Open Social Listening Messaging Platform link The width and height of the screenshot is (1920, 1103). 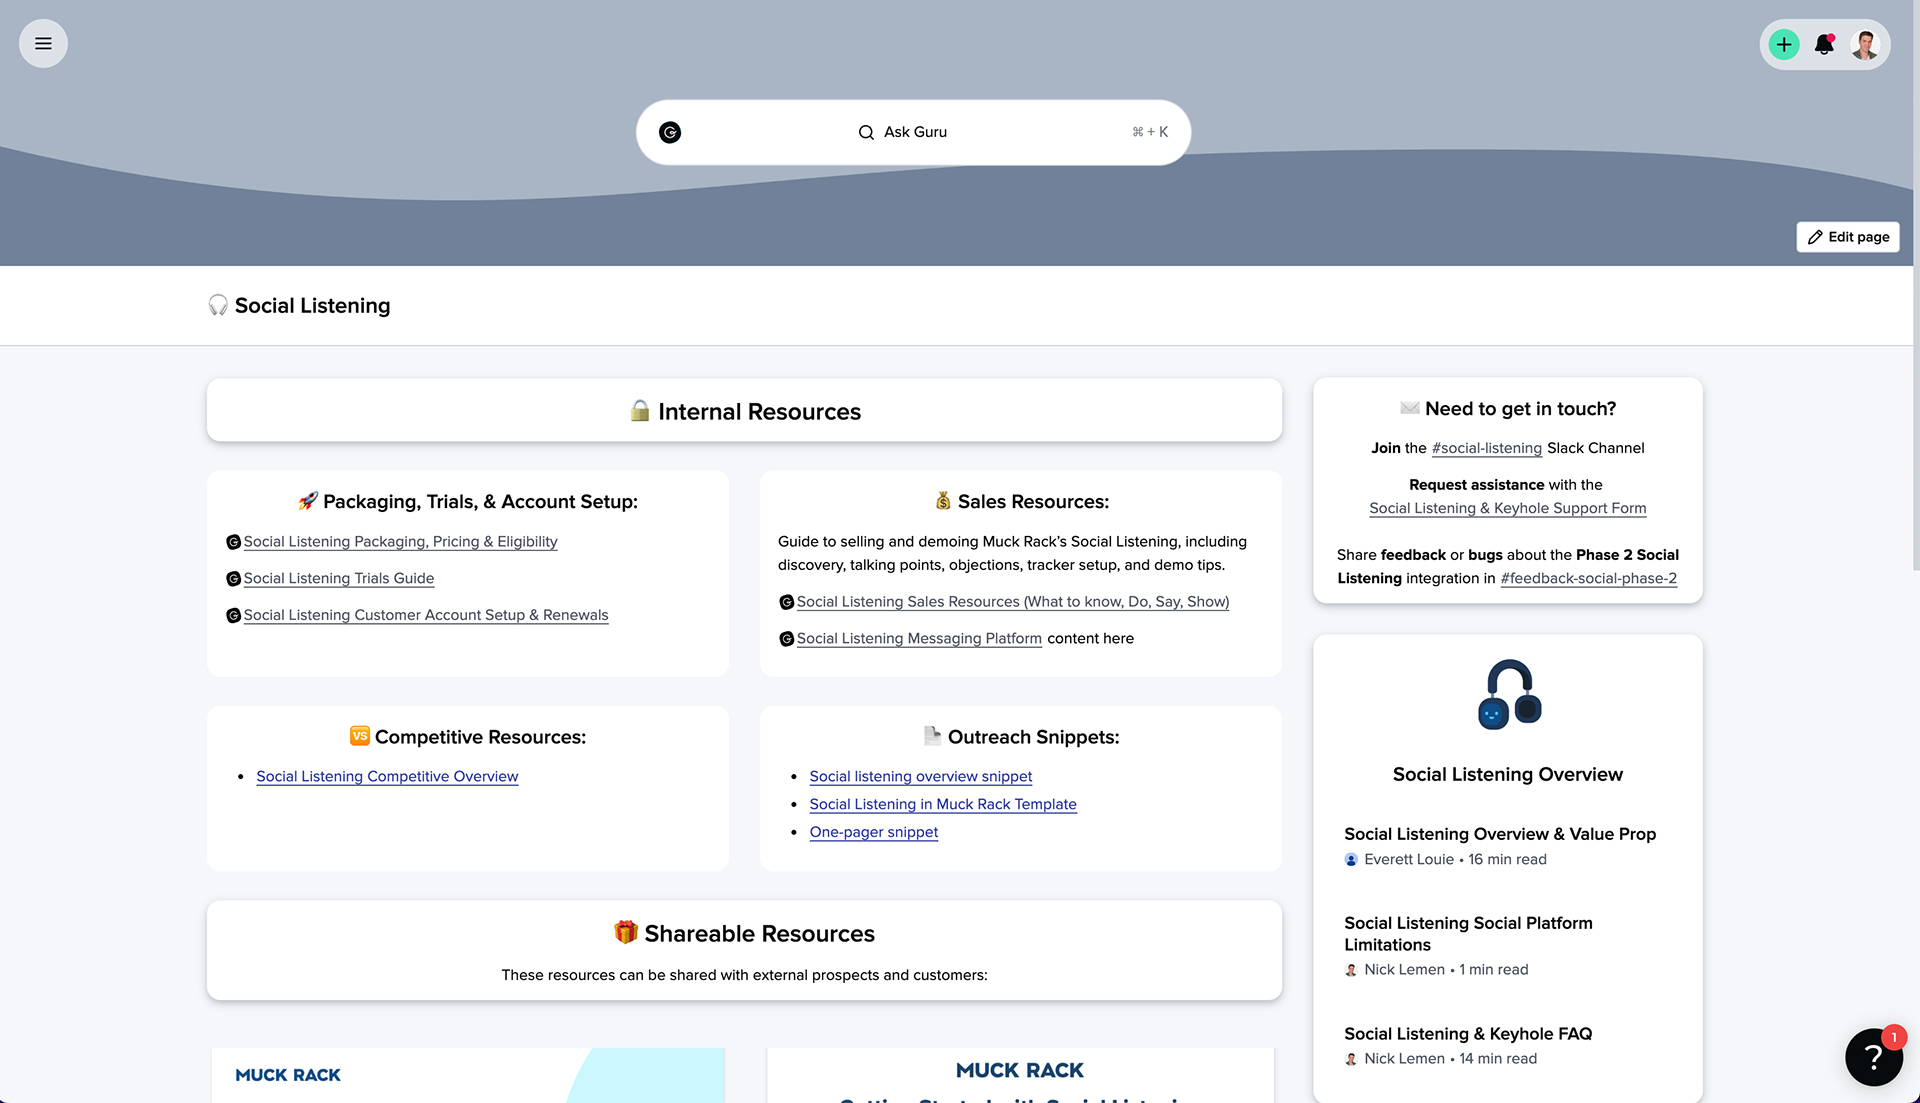point(918,638)
